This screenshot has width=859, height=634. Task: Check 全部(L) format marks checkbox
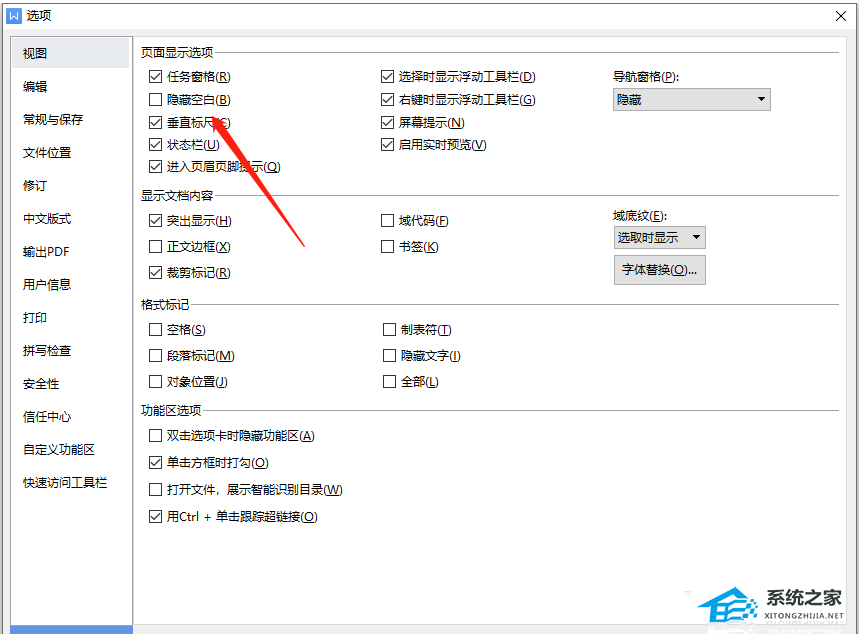pos(389,381)
